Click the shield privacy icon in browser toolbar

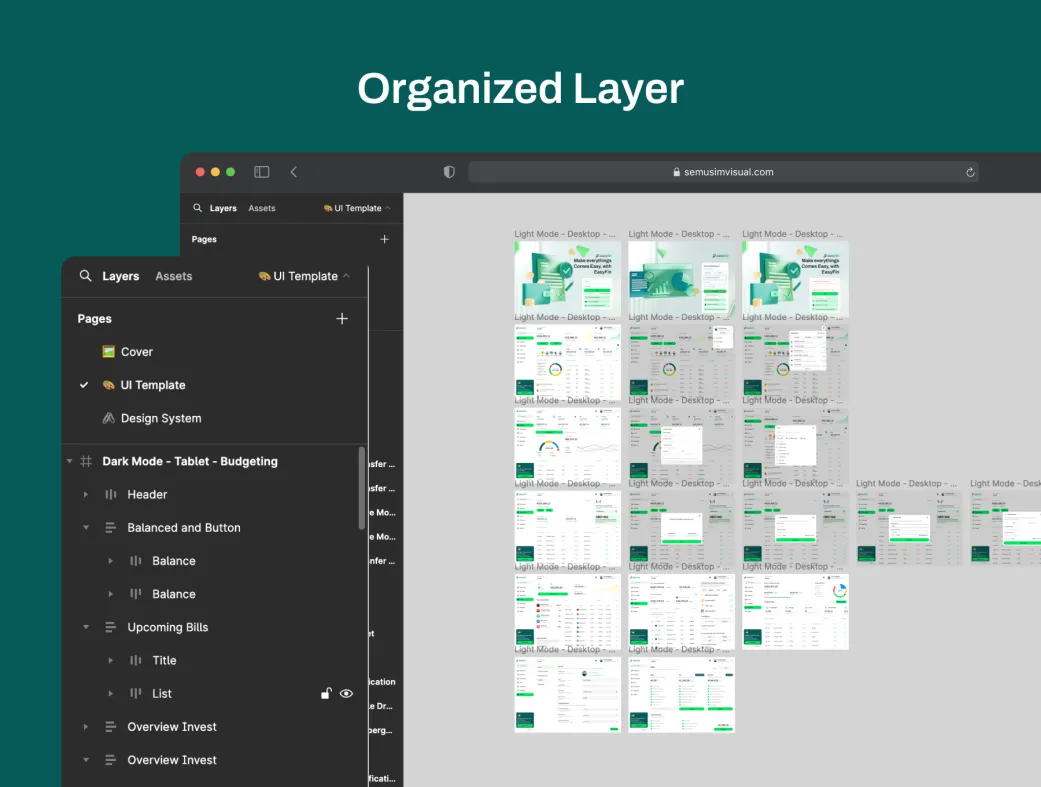click(449, 172)
